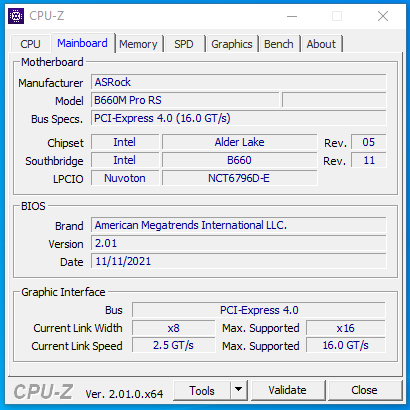Switch to the CPU tab
This screenshot has width=410, height=410.
(x=30, y=44)
